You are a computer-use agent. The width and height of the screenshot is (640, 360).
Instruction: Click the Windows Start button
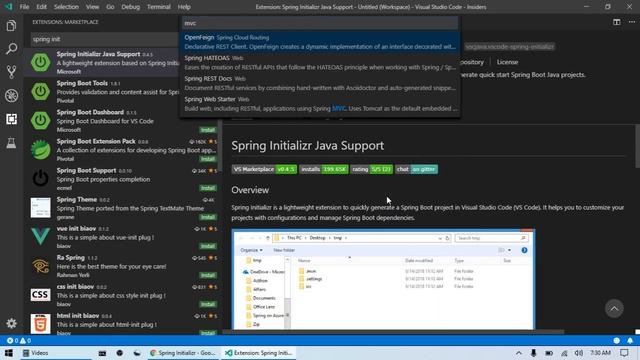(9, 353)
